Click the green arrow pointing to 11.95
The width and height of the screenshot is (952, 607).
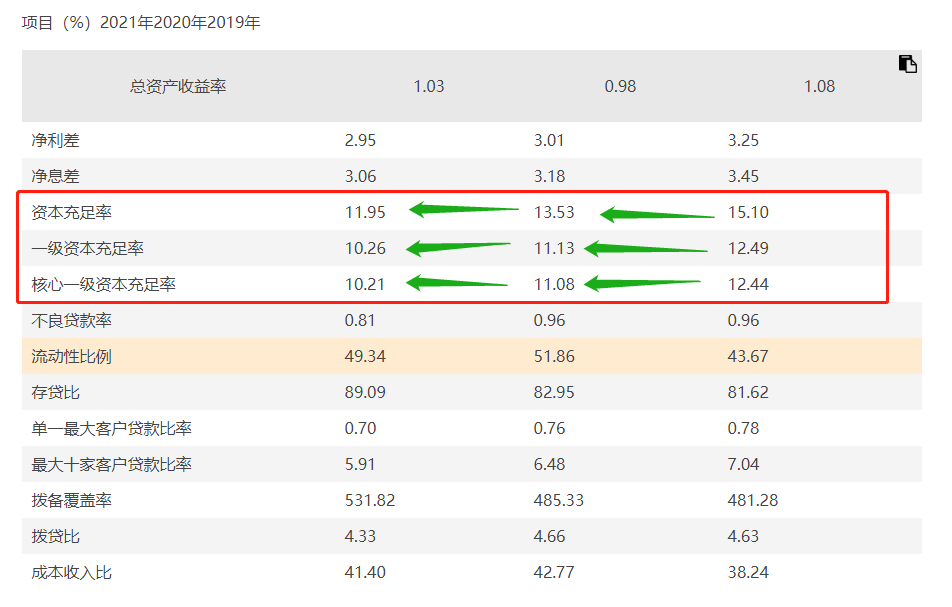click(463, 210)
